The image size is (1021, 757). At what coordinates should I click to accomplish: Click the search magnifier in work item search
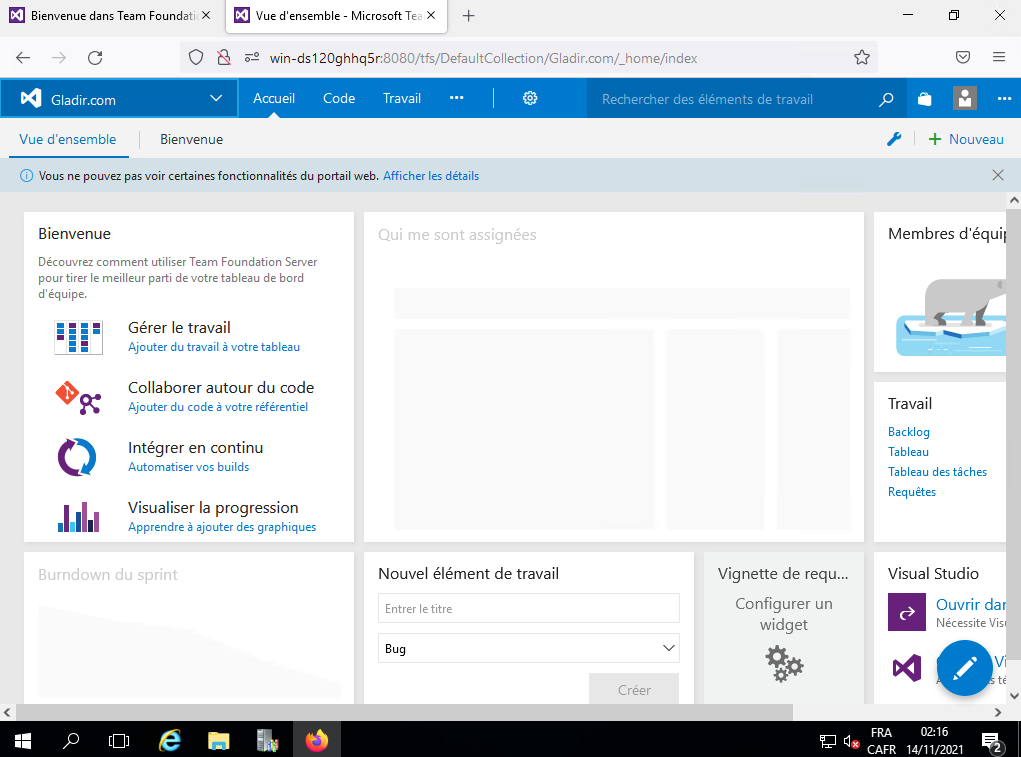886,100
